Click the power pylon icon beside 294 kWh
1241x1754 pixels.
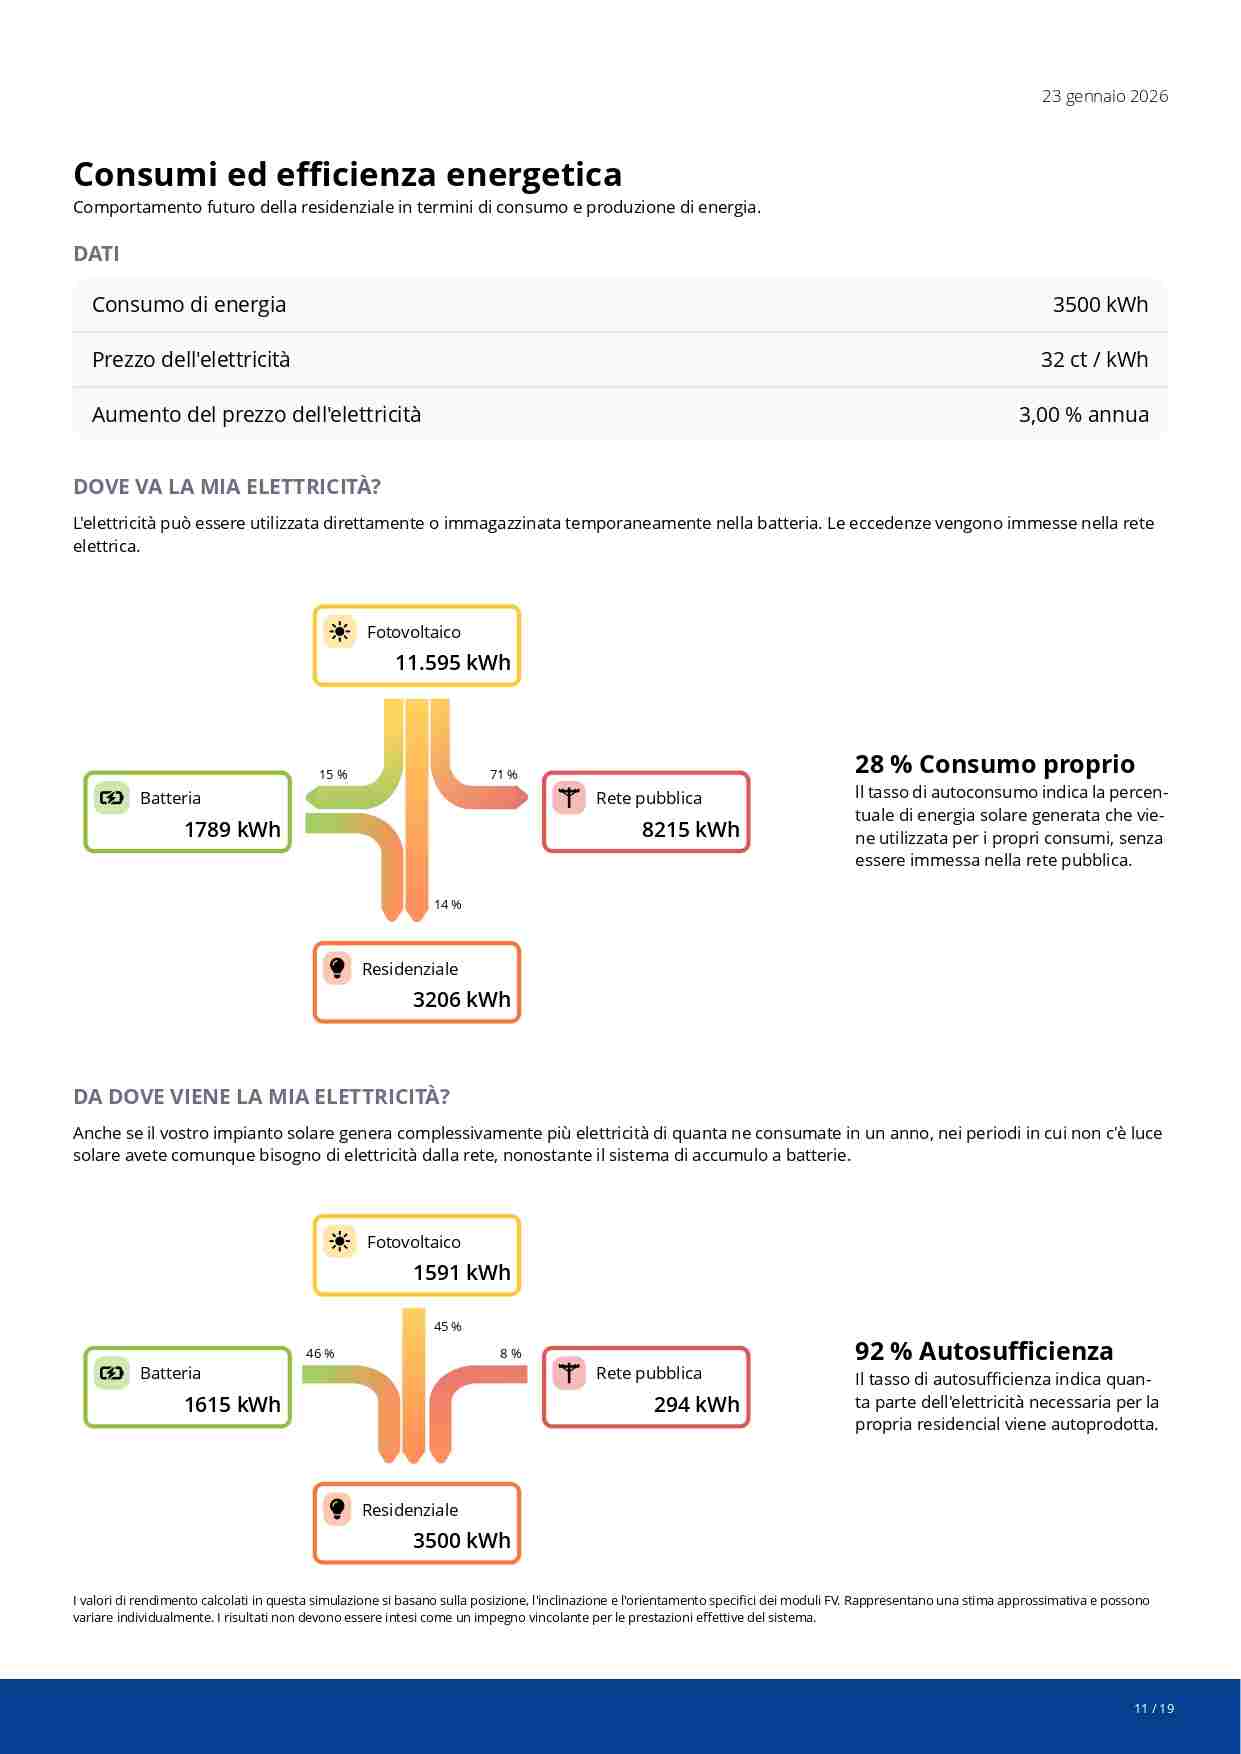[x=569, y=1373]
